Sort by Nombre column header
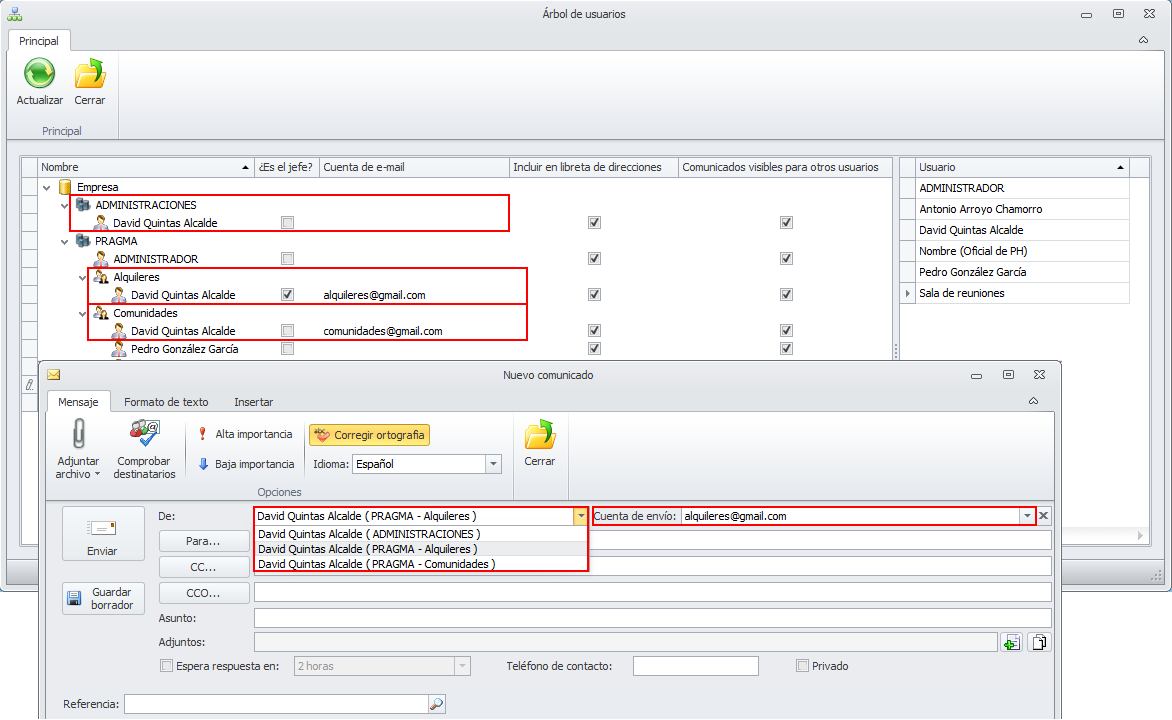1172x720 pixels. coord(146,167)
